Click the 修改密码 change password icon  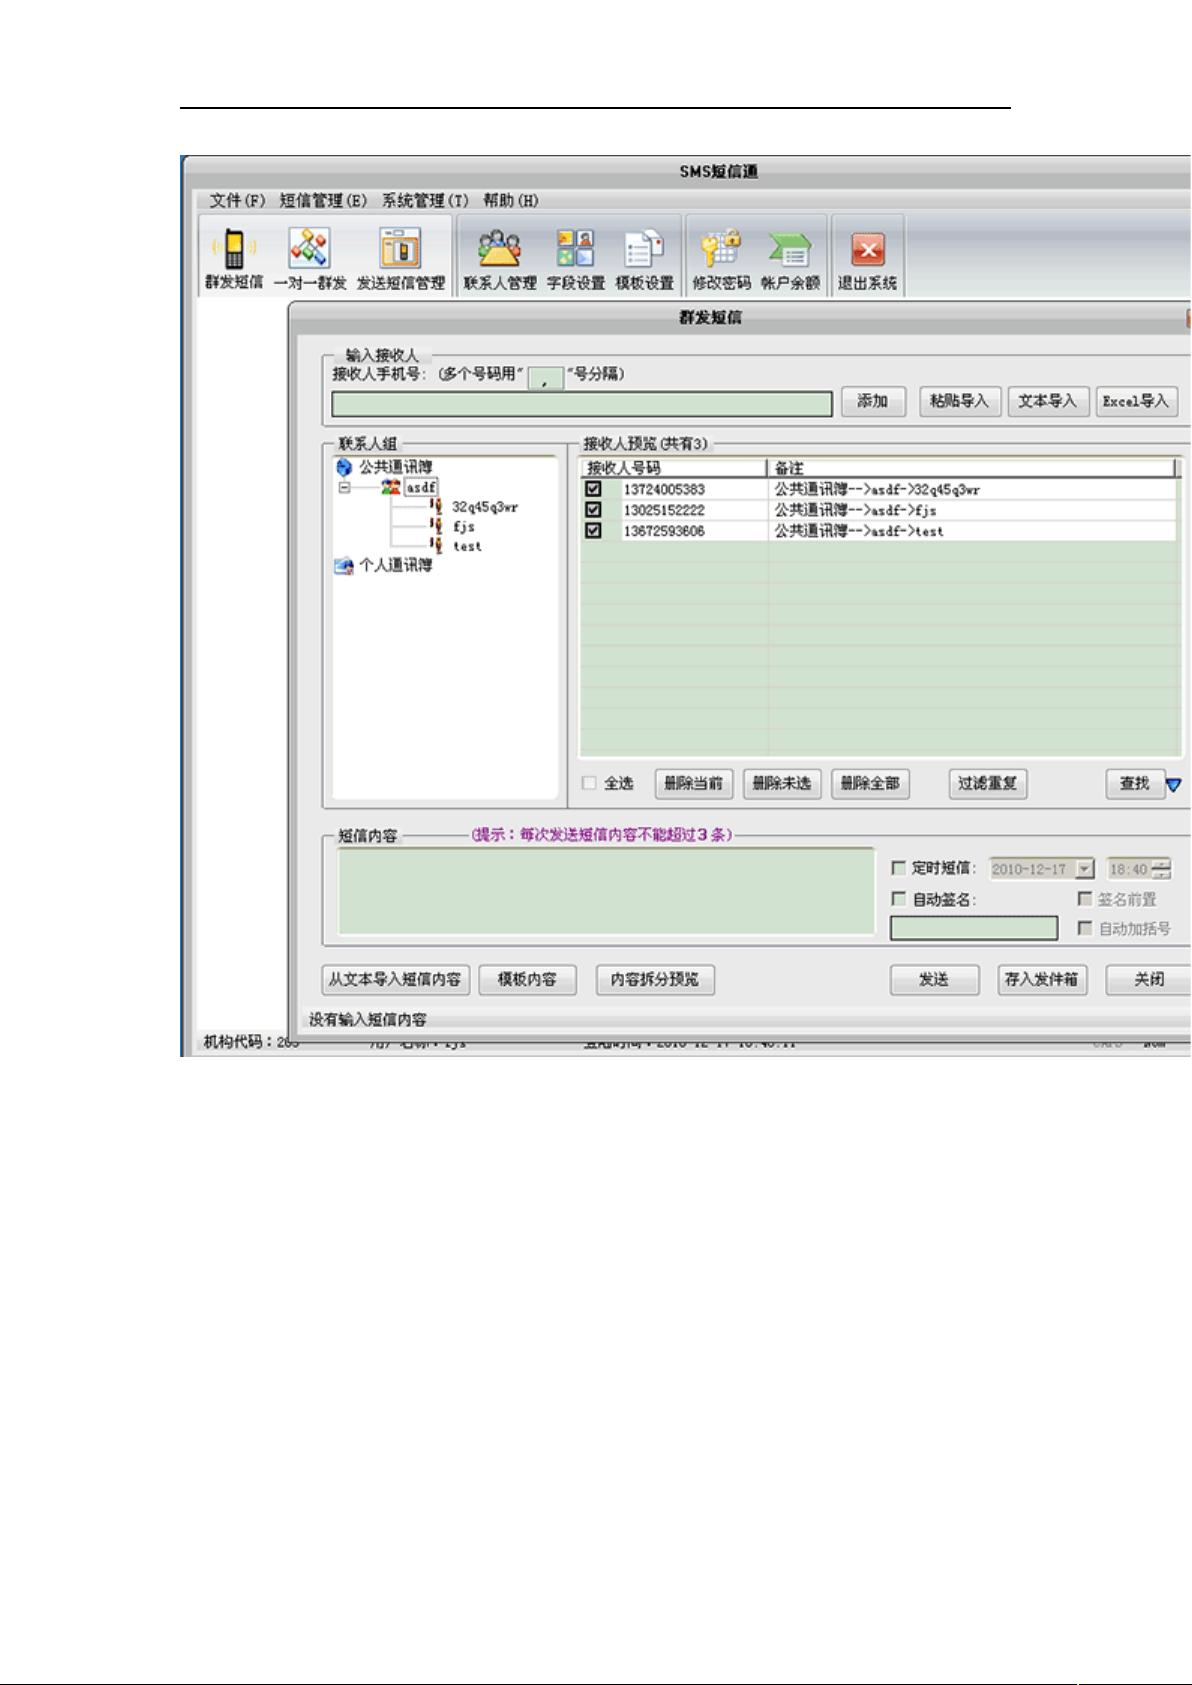click(721, 257)
